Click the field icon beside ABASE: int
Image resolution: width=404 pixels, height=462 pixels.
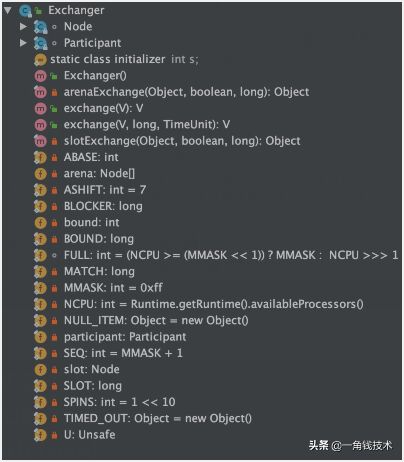(40, 157)
